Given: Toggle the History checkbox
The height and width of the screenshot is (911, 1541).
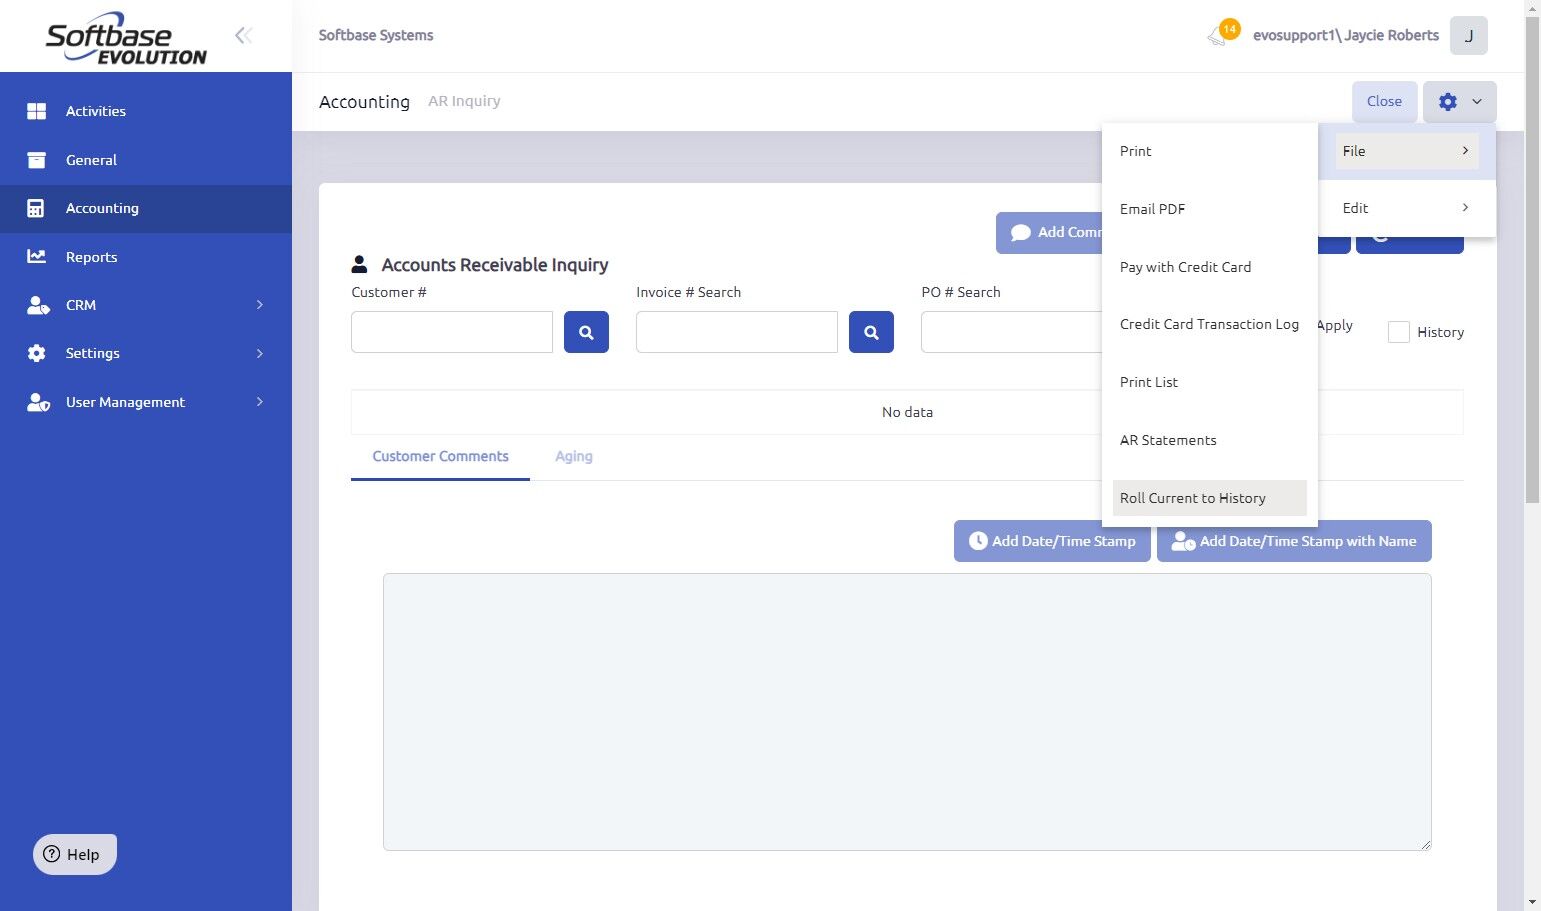Looking at the screenshot, I should point(1399,332).
